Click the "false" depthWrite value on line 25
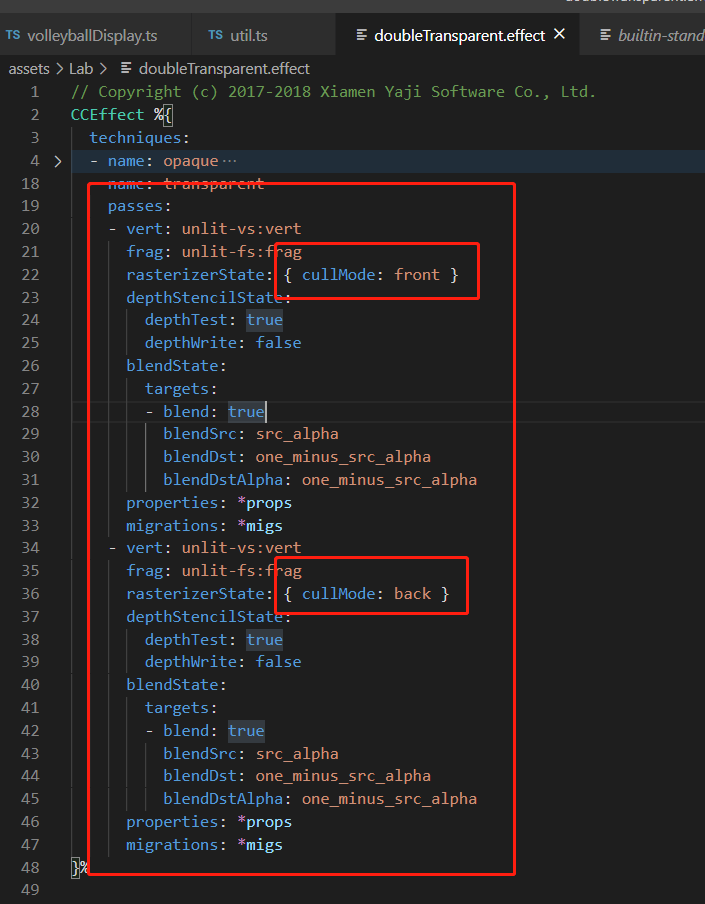Image resolution: width=705 pixels, height=904 pixels. 278,343
